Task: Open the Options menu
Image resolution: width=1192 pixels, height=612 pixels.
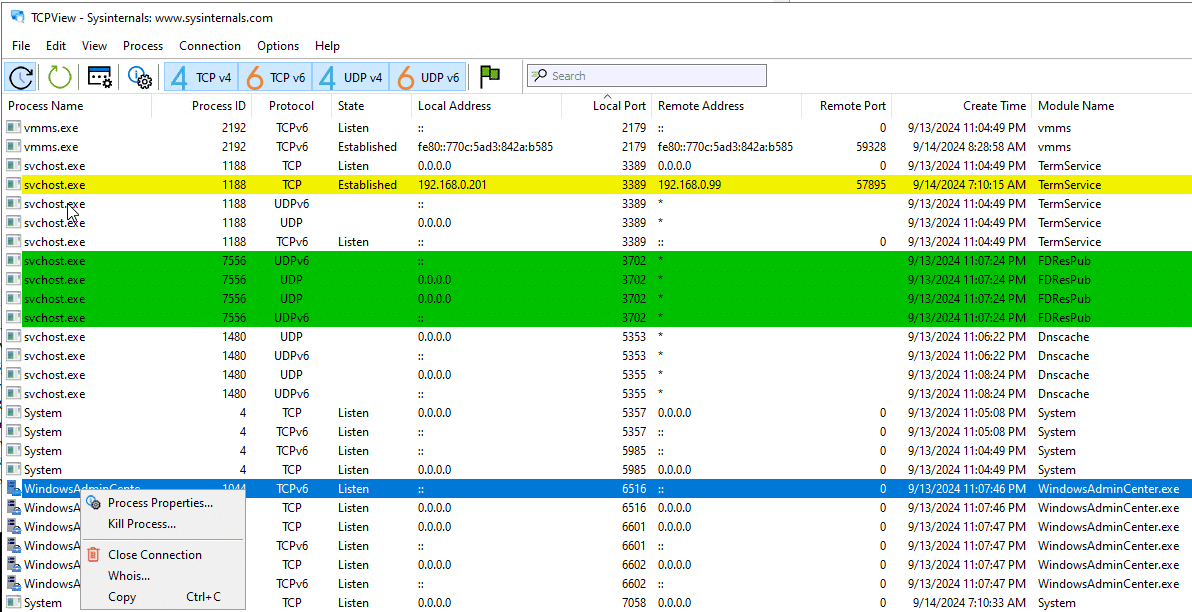Action: pyautogui.click(x=277, y=46)
